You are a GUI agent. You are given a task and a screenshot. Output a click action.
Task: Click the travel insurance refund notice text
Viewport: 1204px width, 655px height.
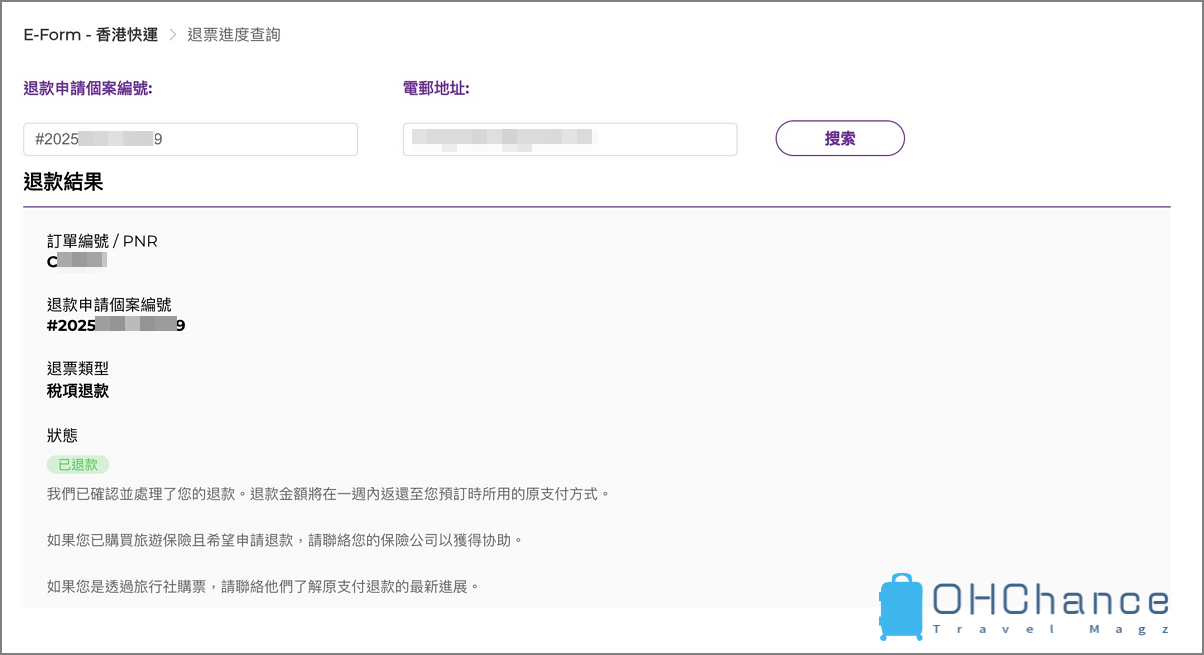[x=285, y=540]
